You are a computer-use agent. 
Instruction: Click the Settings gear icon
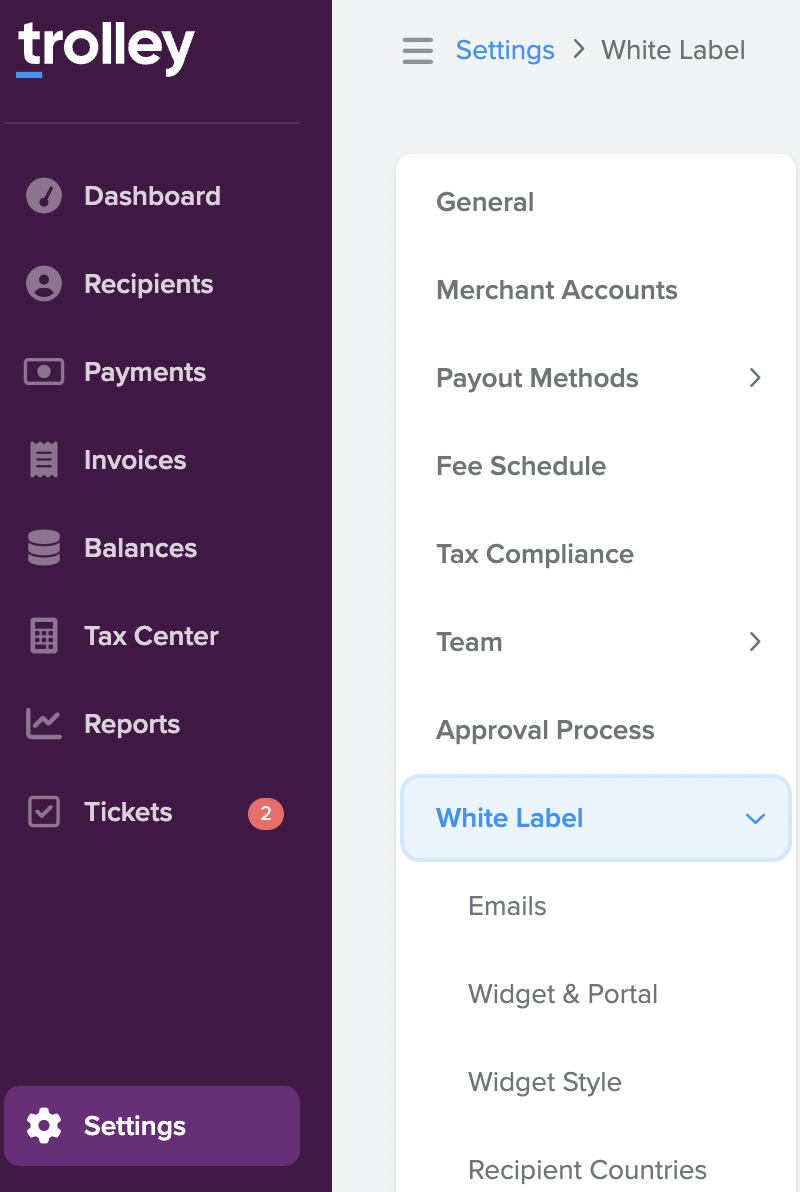(44, 1125)
